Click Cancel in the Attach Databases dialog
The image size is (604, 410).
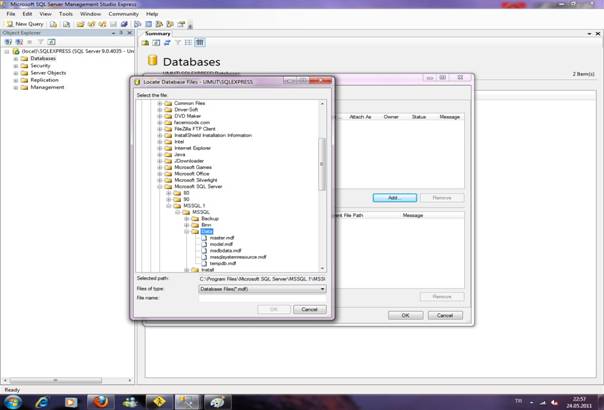pyautogui.click(x=445, y=315)
